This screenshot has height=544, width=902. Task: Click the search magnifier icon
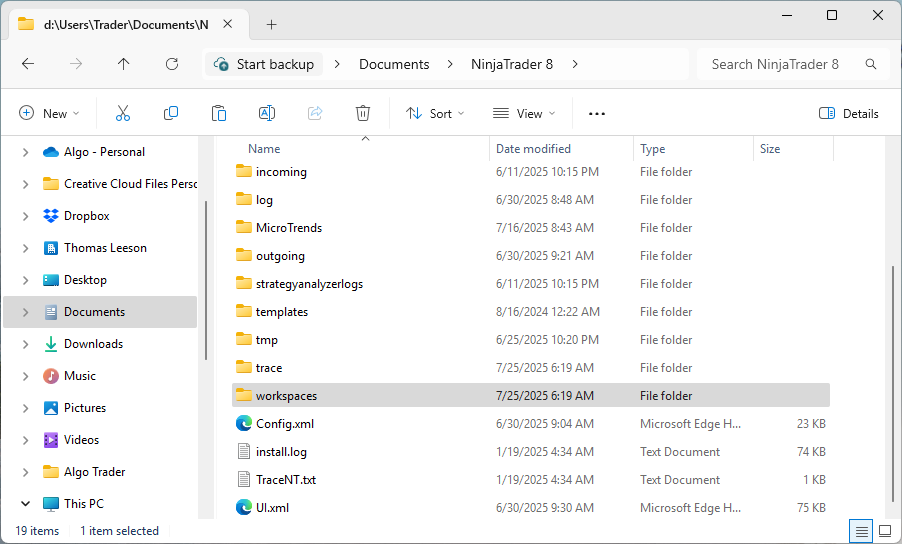[x=871, y=64]
